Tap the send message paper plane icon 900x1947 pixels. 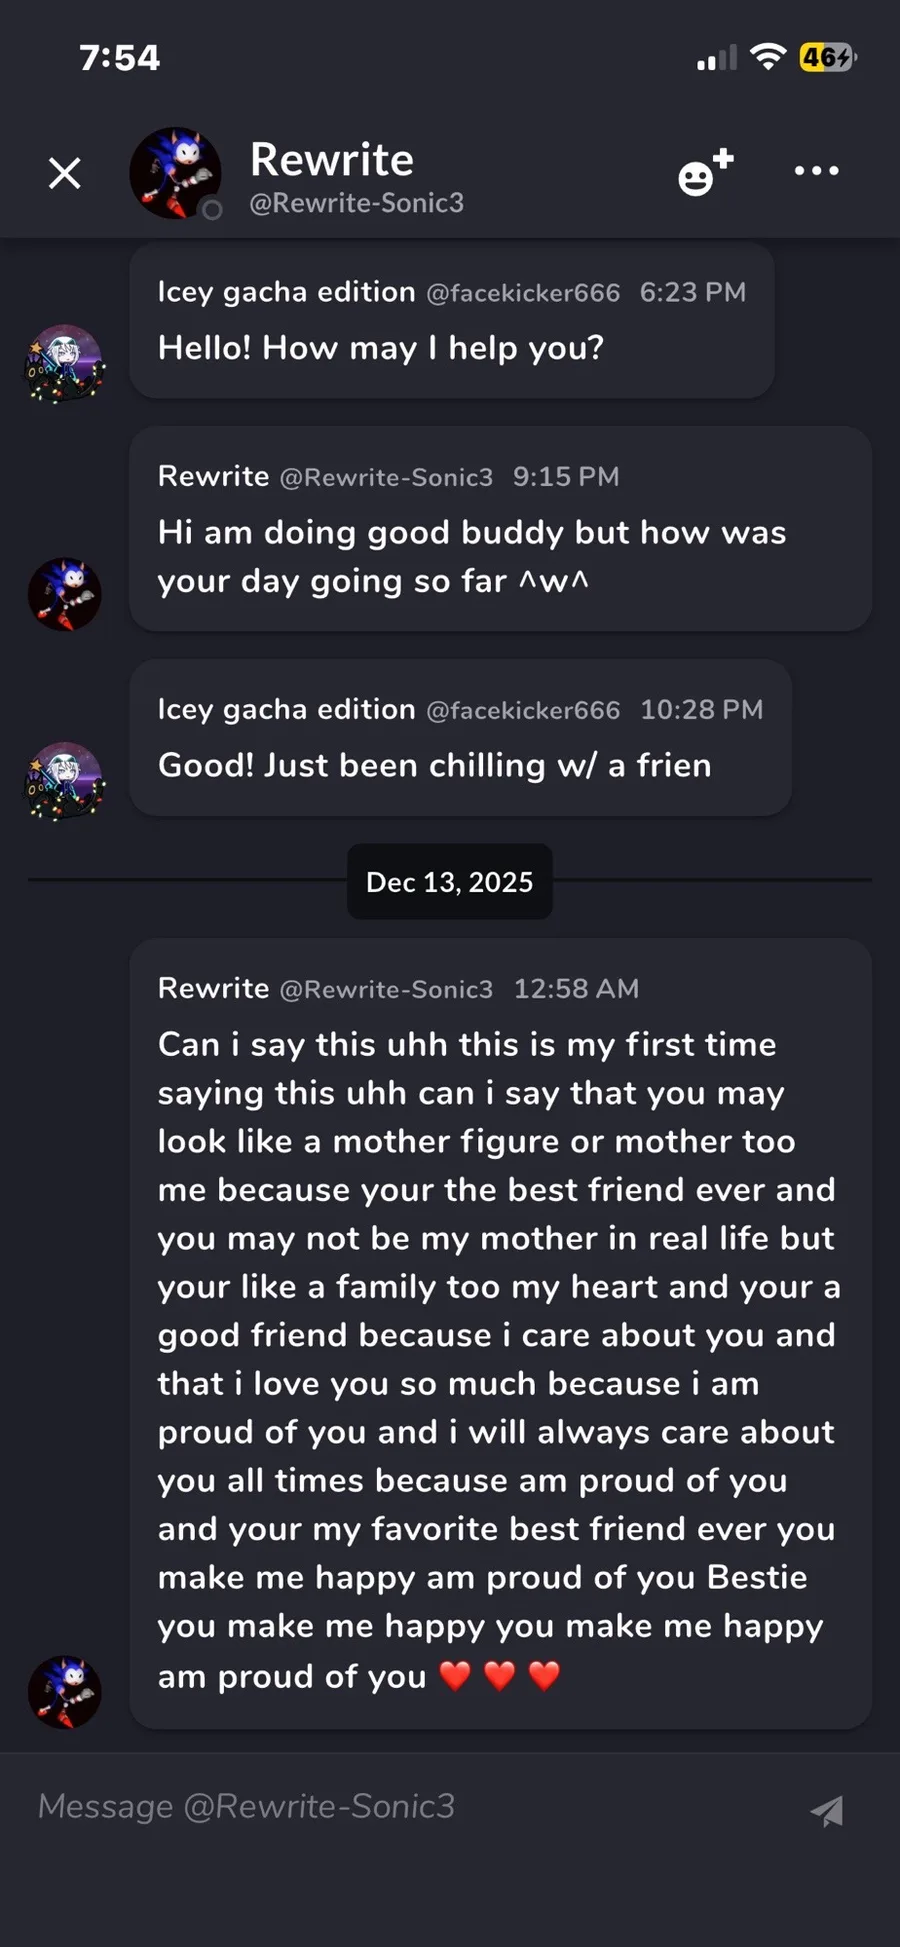827,1810
